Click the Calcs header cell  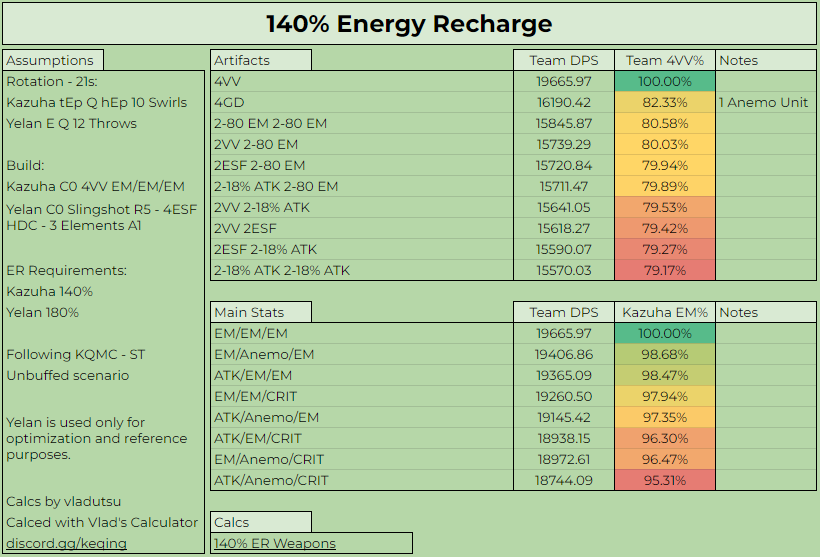pos(261,522)
